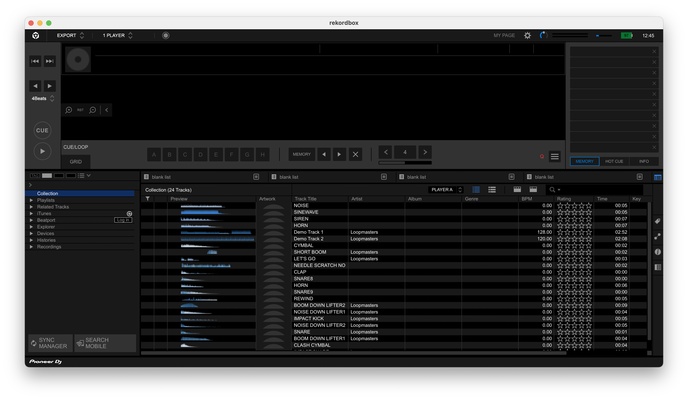Click the rekordbox logo icon

[x=36, y=36]
